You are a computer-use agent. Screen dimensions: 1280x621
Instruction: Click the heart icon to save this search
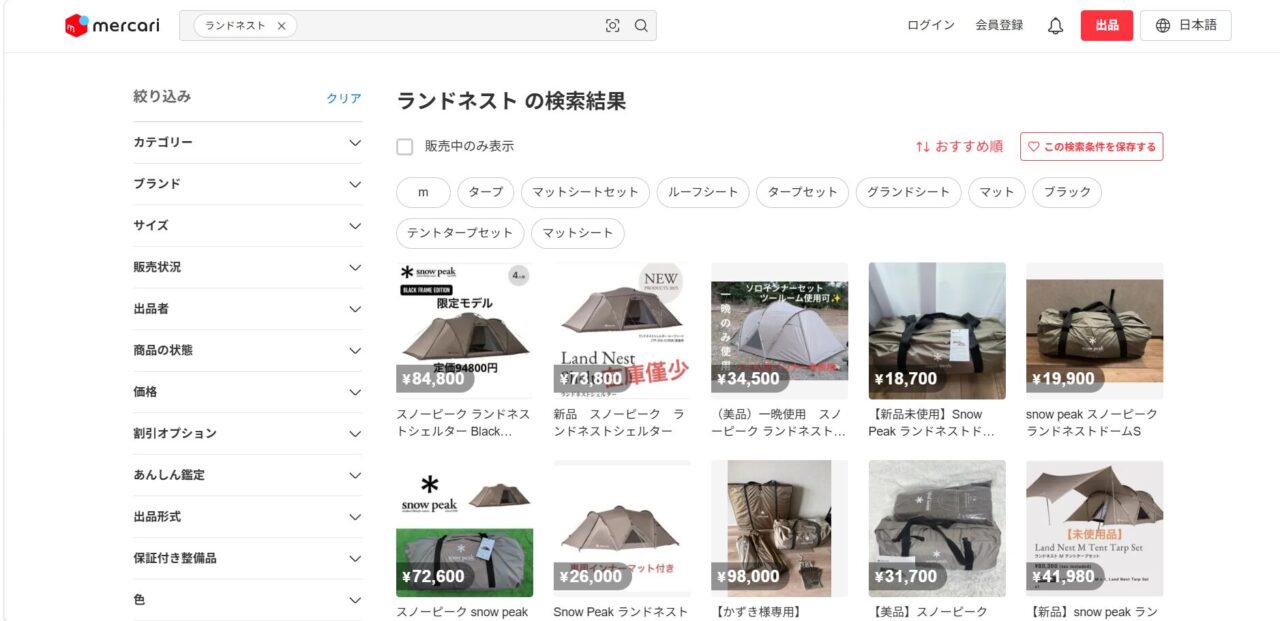1034,147
